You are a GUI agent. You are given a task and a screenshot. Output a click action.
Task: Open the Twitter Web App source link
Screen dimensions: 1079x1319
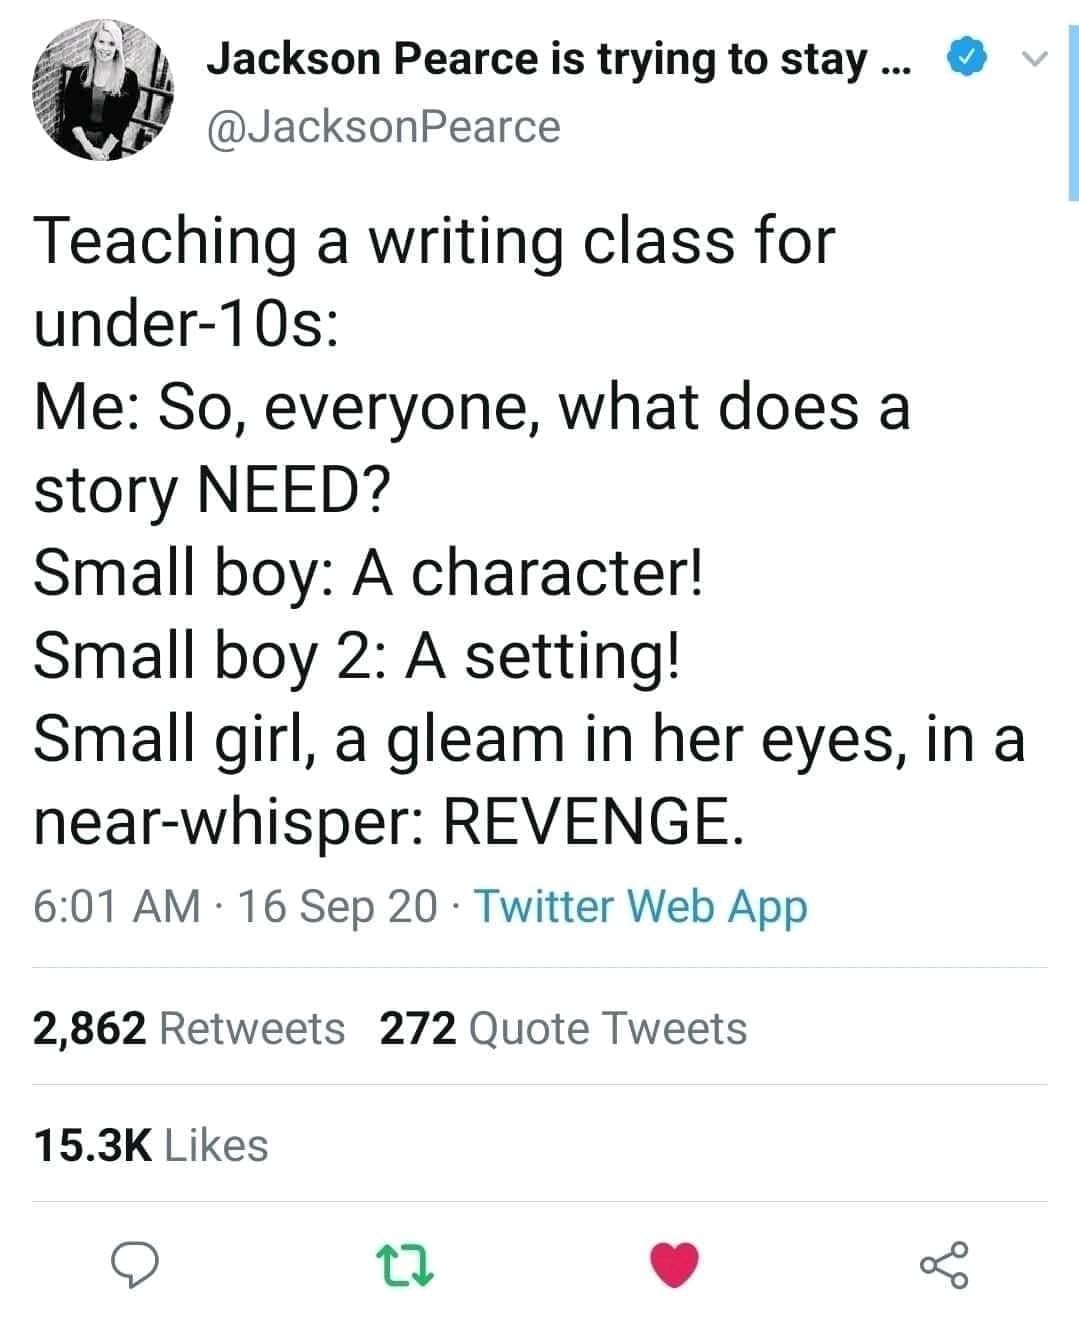coord(640,906)
